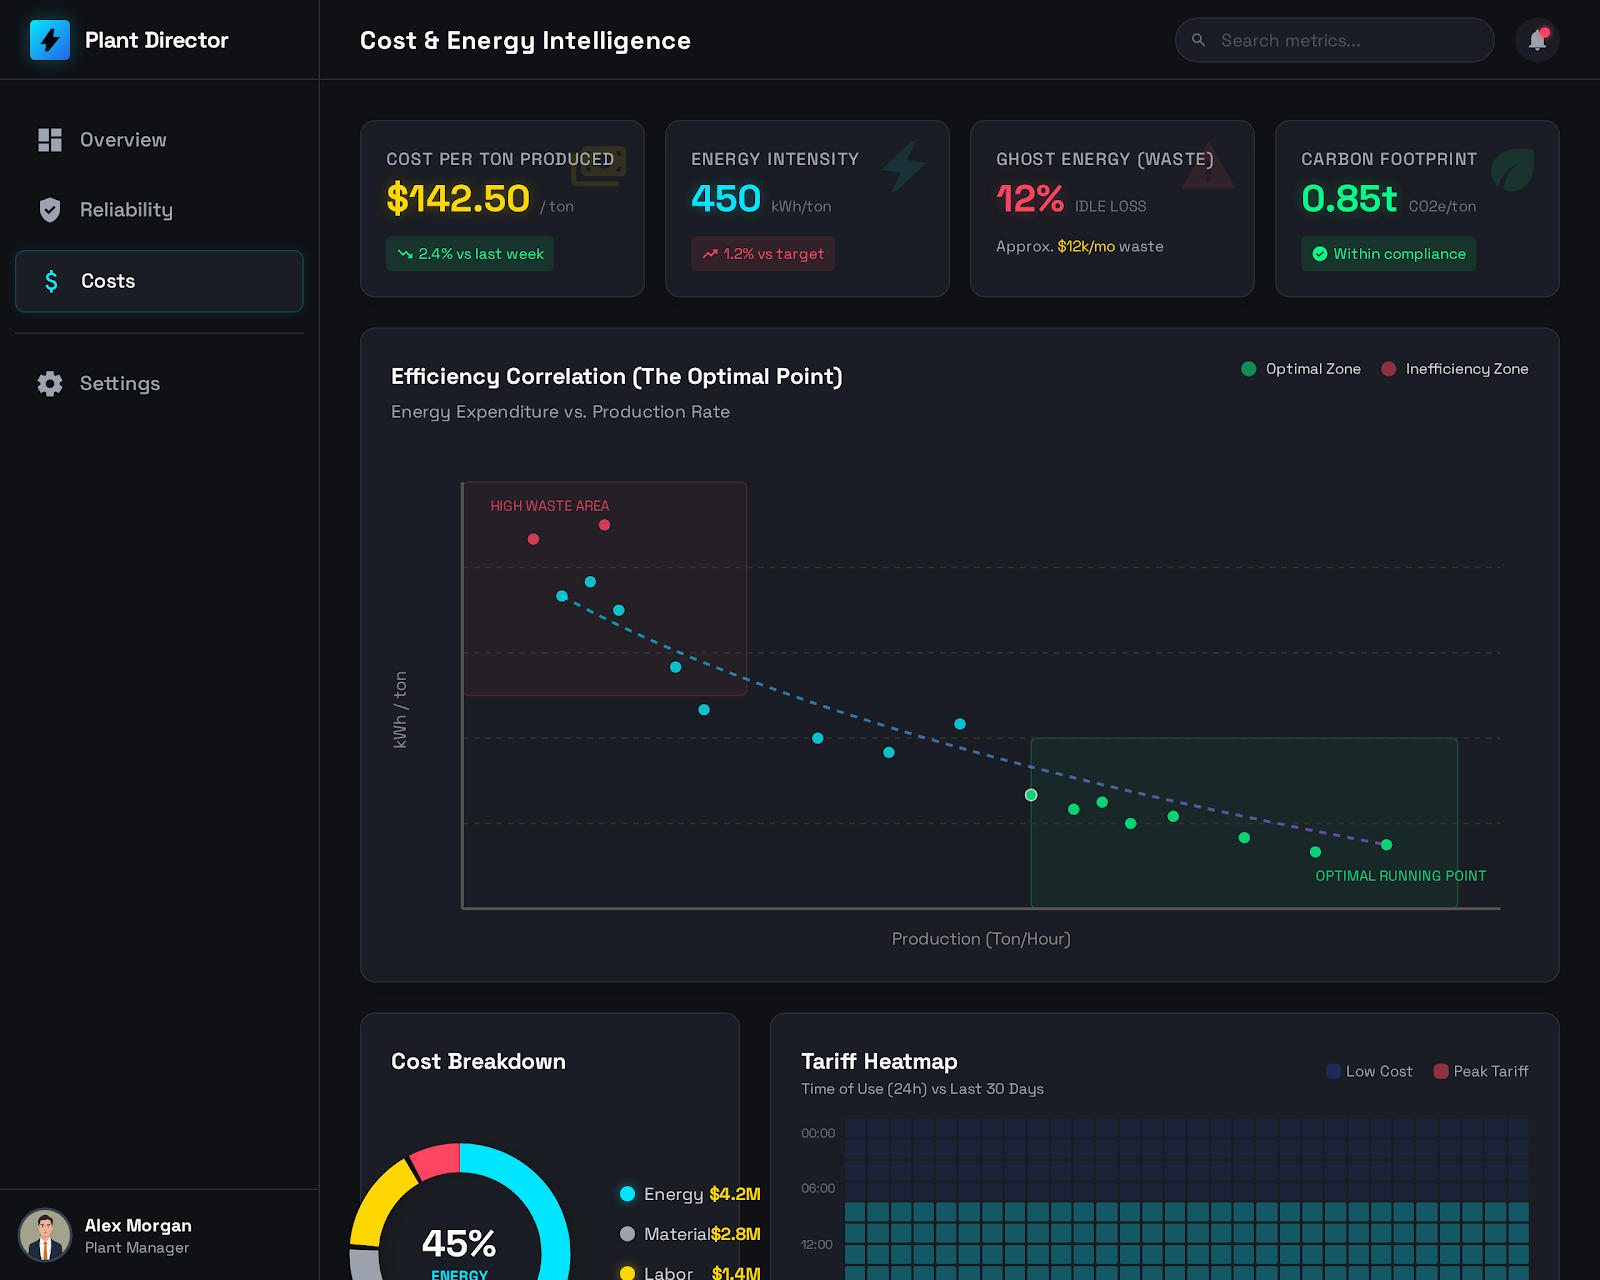Select the Costs menu item

[159, 281]
